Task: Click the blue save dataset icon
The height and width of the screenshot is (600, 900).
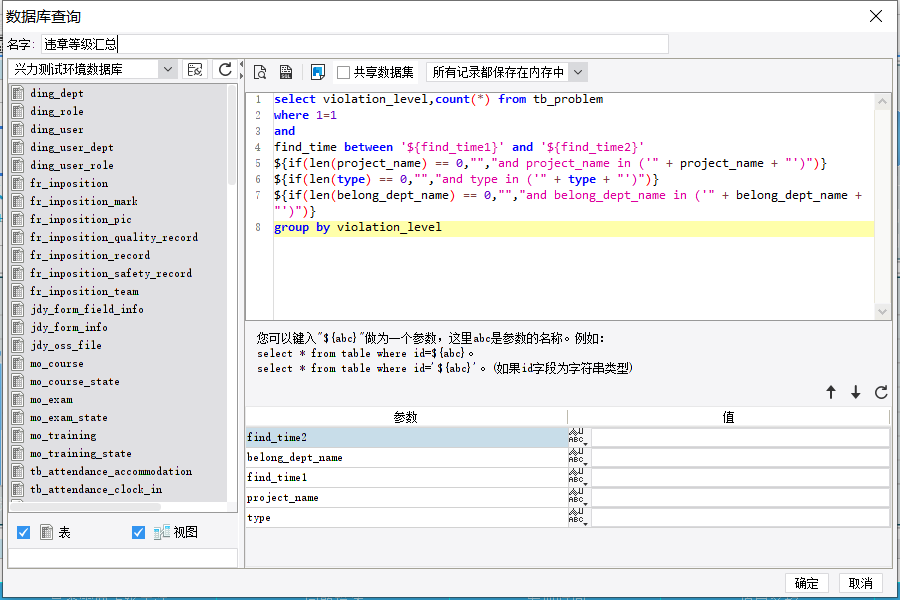Action: [317, 72]
